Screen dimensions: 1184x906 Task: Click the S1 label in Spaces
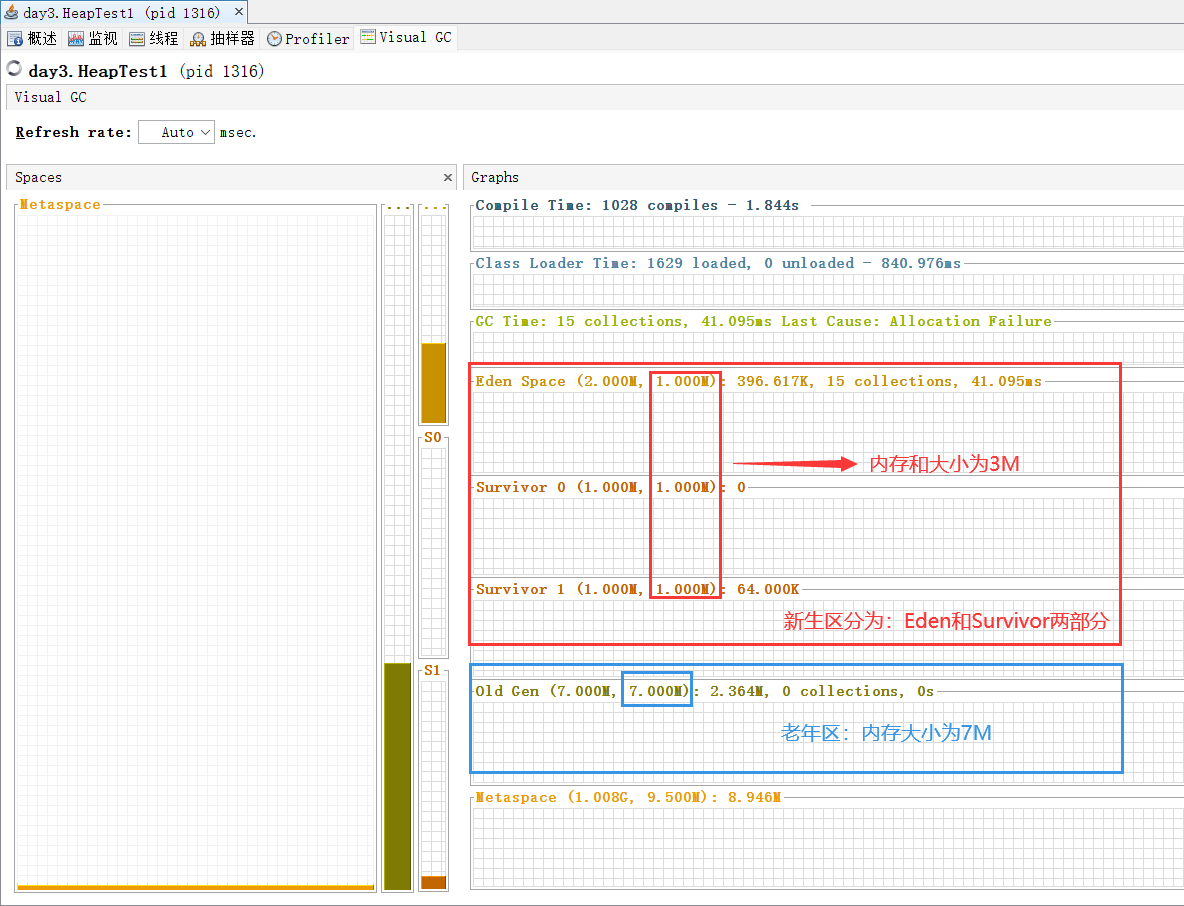[433, 670]
